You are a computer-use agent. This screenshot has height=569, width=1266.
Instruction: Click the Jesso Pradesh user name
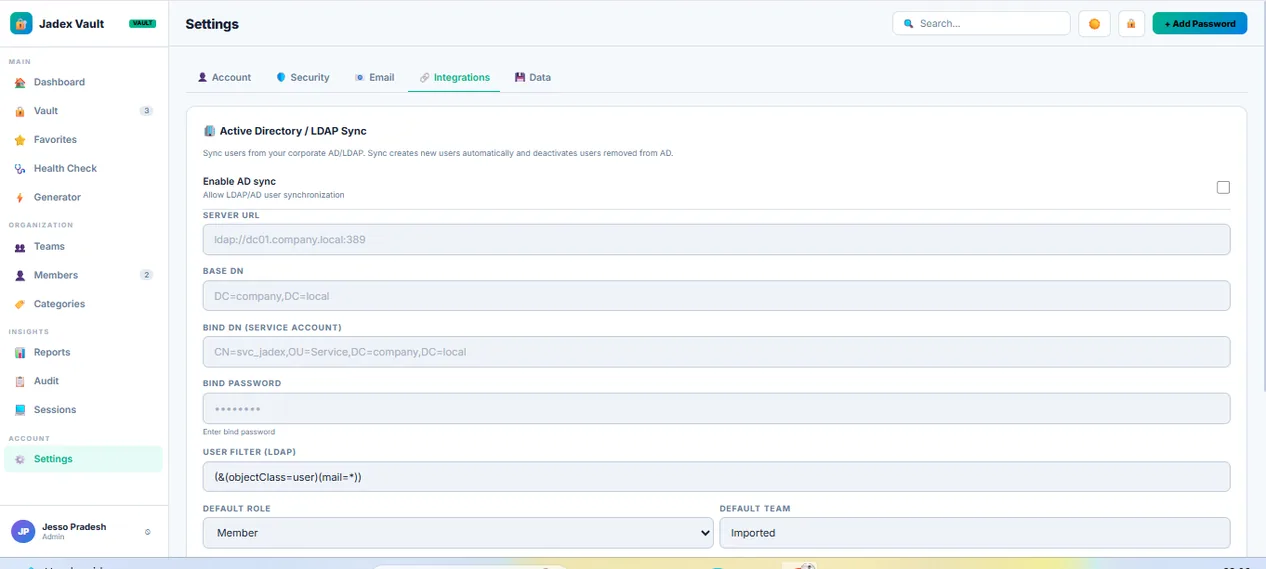(74, 527)
